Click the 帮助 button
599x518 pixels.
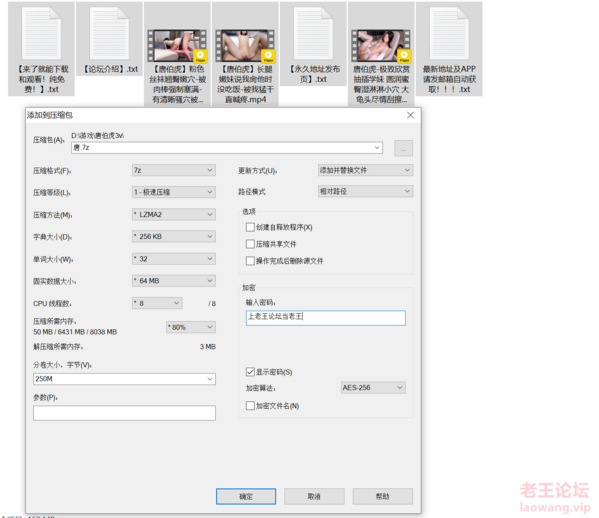(382, 496)
